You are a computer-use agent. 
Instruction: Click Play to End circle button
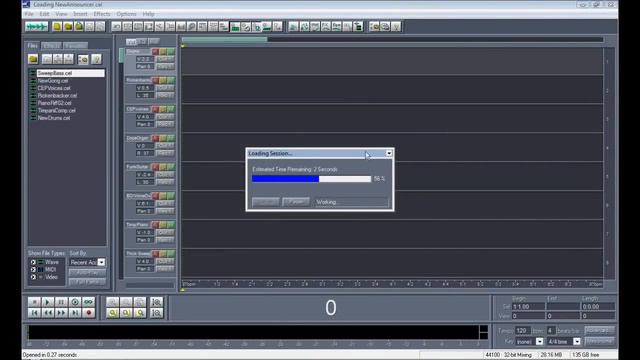(75, 302)
